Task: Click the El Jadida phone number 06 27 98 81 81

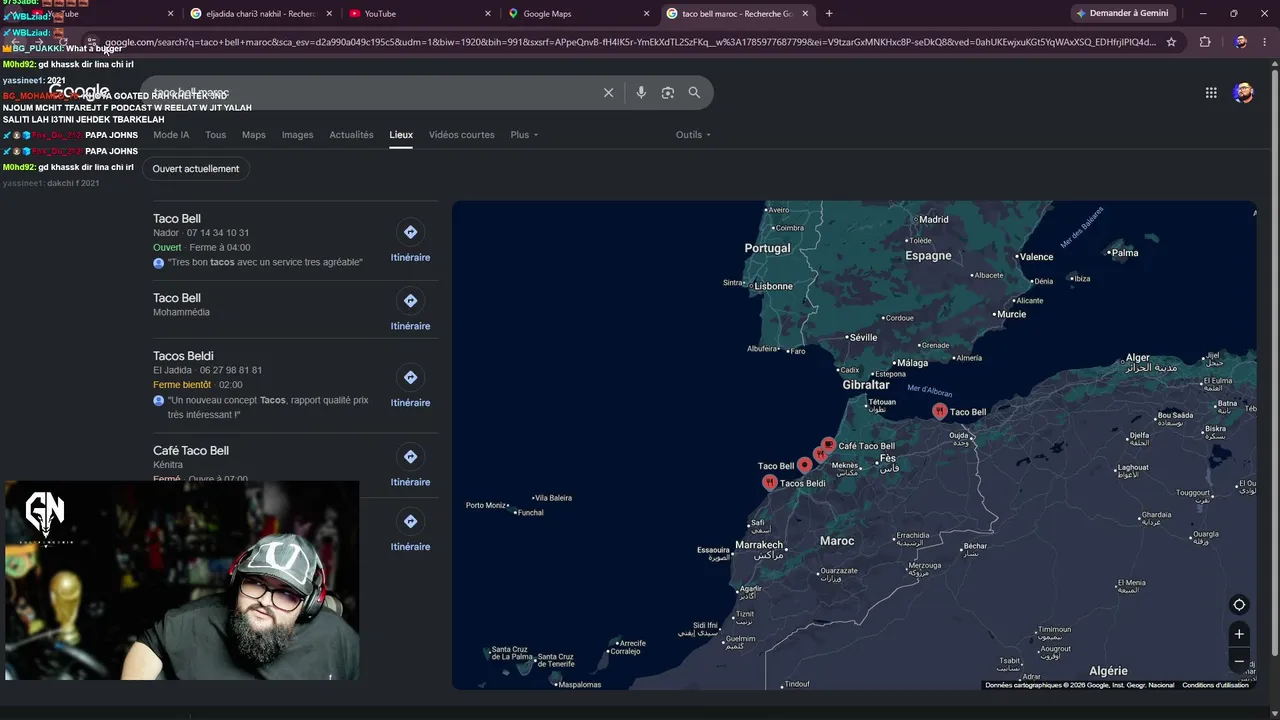Action: click(231, 370)
